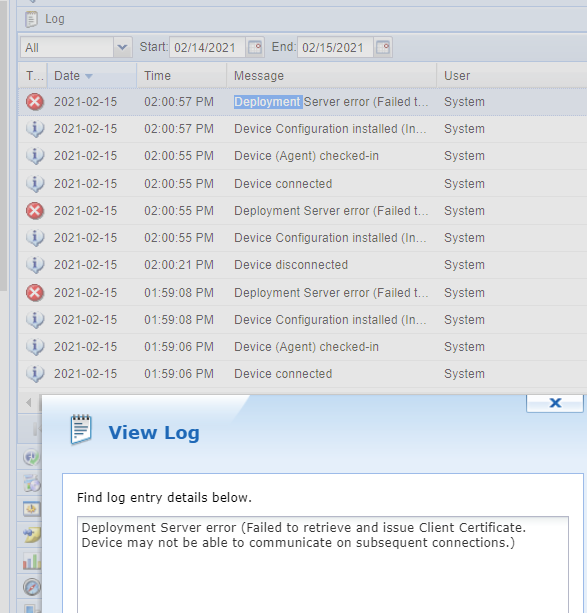Image resolution: width=587 pixels, height=613 pixels.
Task: Click the monitor alert sidebar icon
Action: coord(32,509)
